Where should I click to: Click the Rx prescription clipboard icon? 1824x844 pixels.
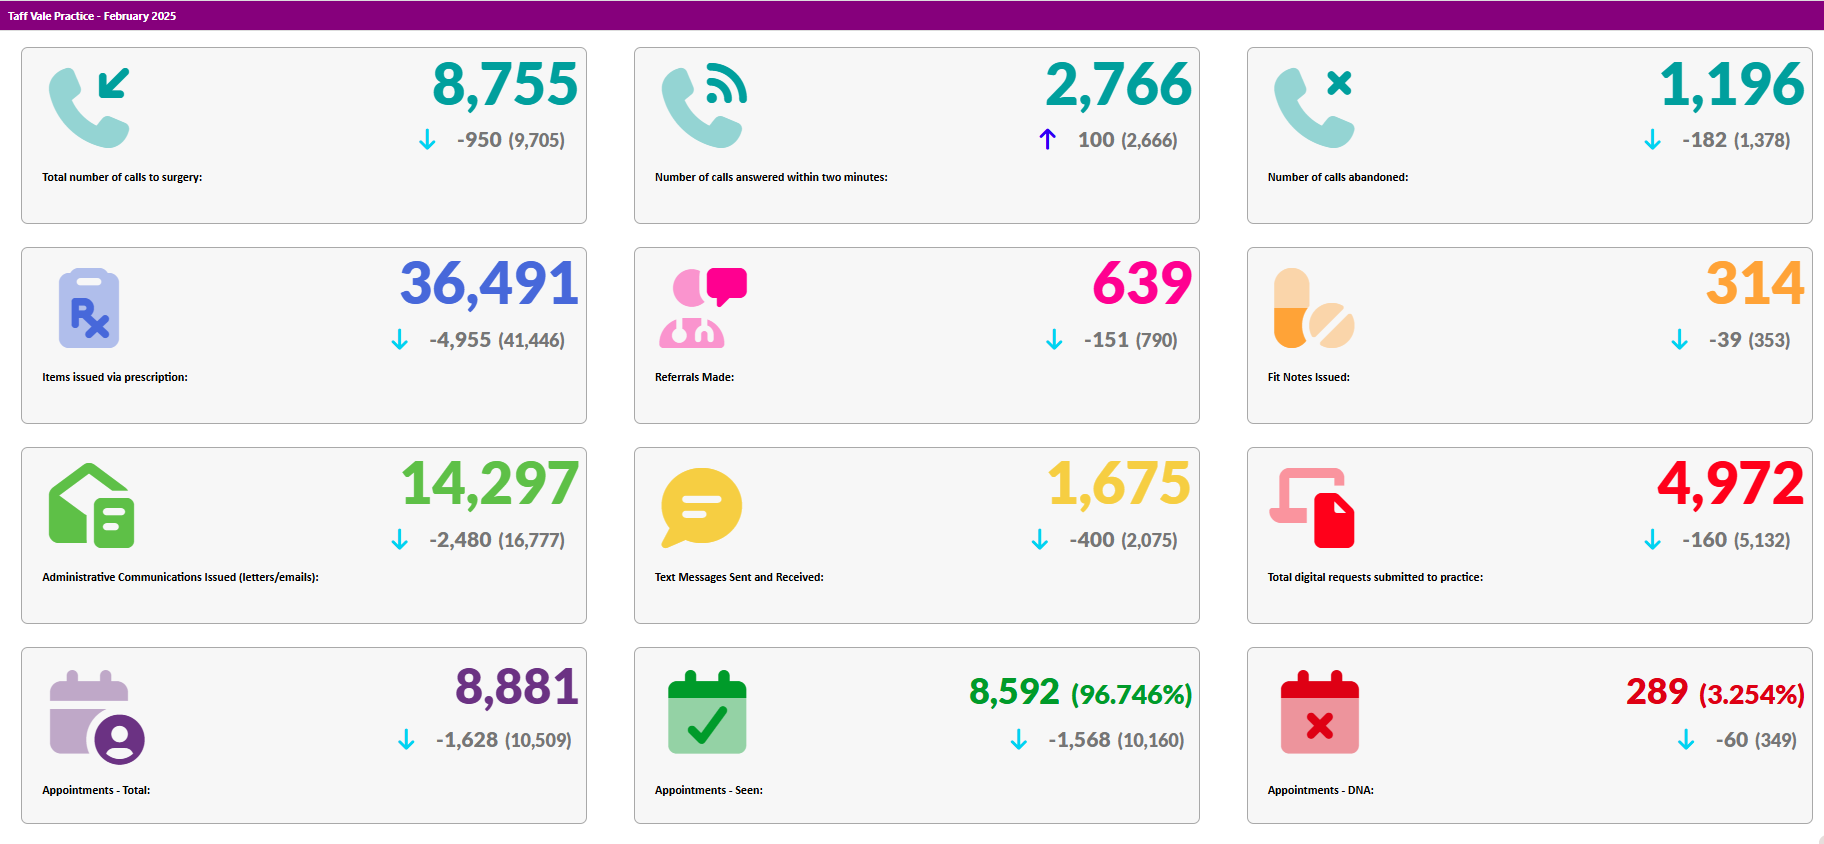tap(89, 308)
